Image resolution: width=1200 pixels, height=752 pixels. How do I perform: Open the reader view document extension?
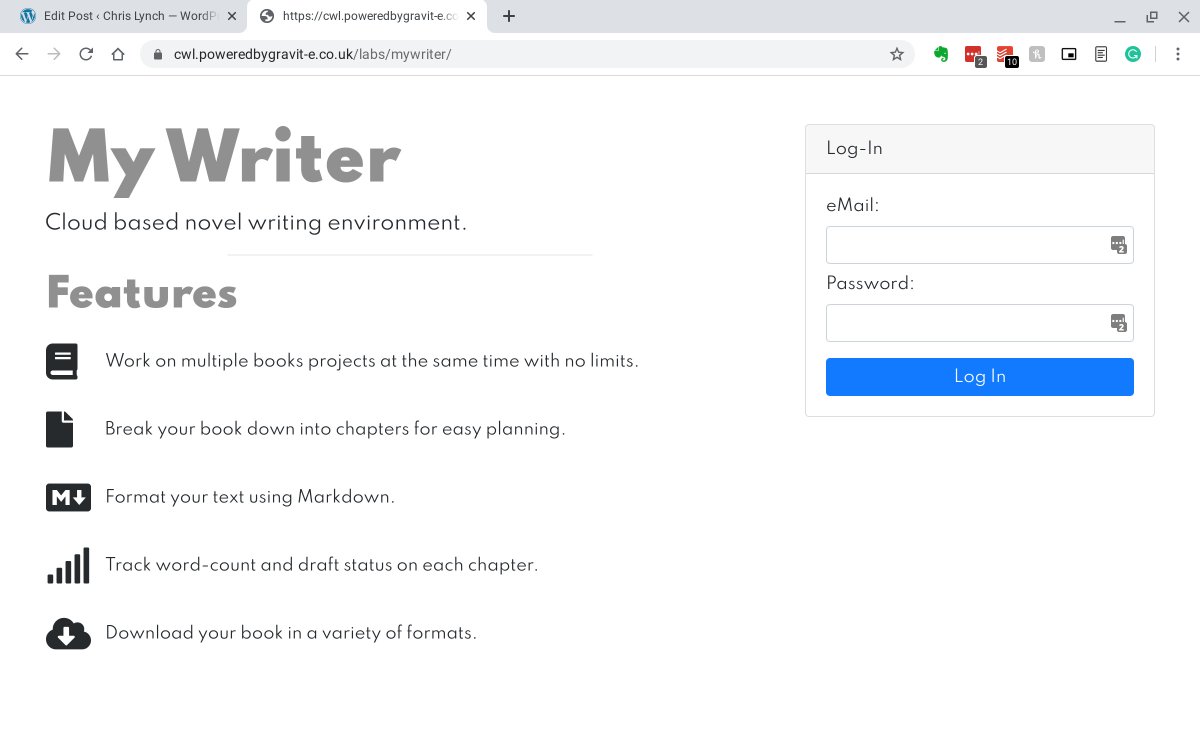click(1101, 54)
